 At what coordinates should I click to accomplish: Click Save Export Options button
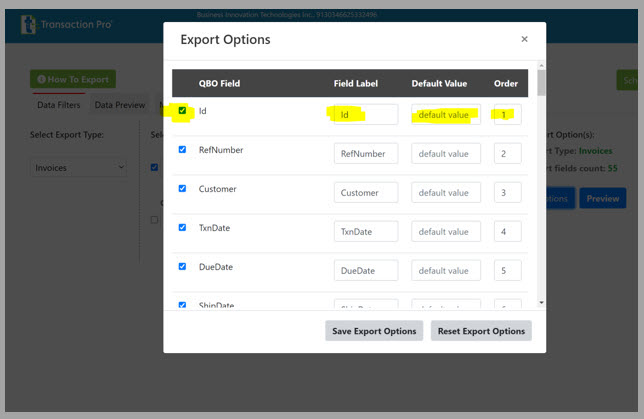pos(374,331)
